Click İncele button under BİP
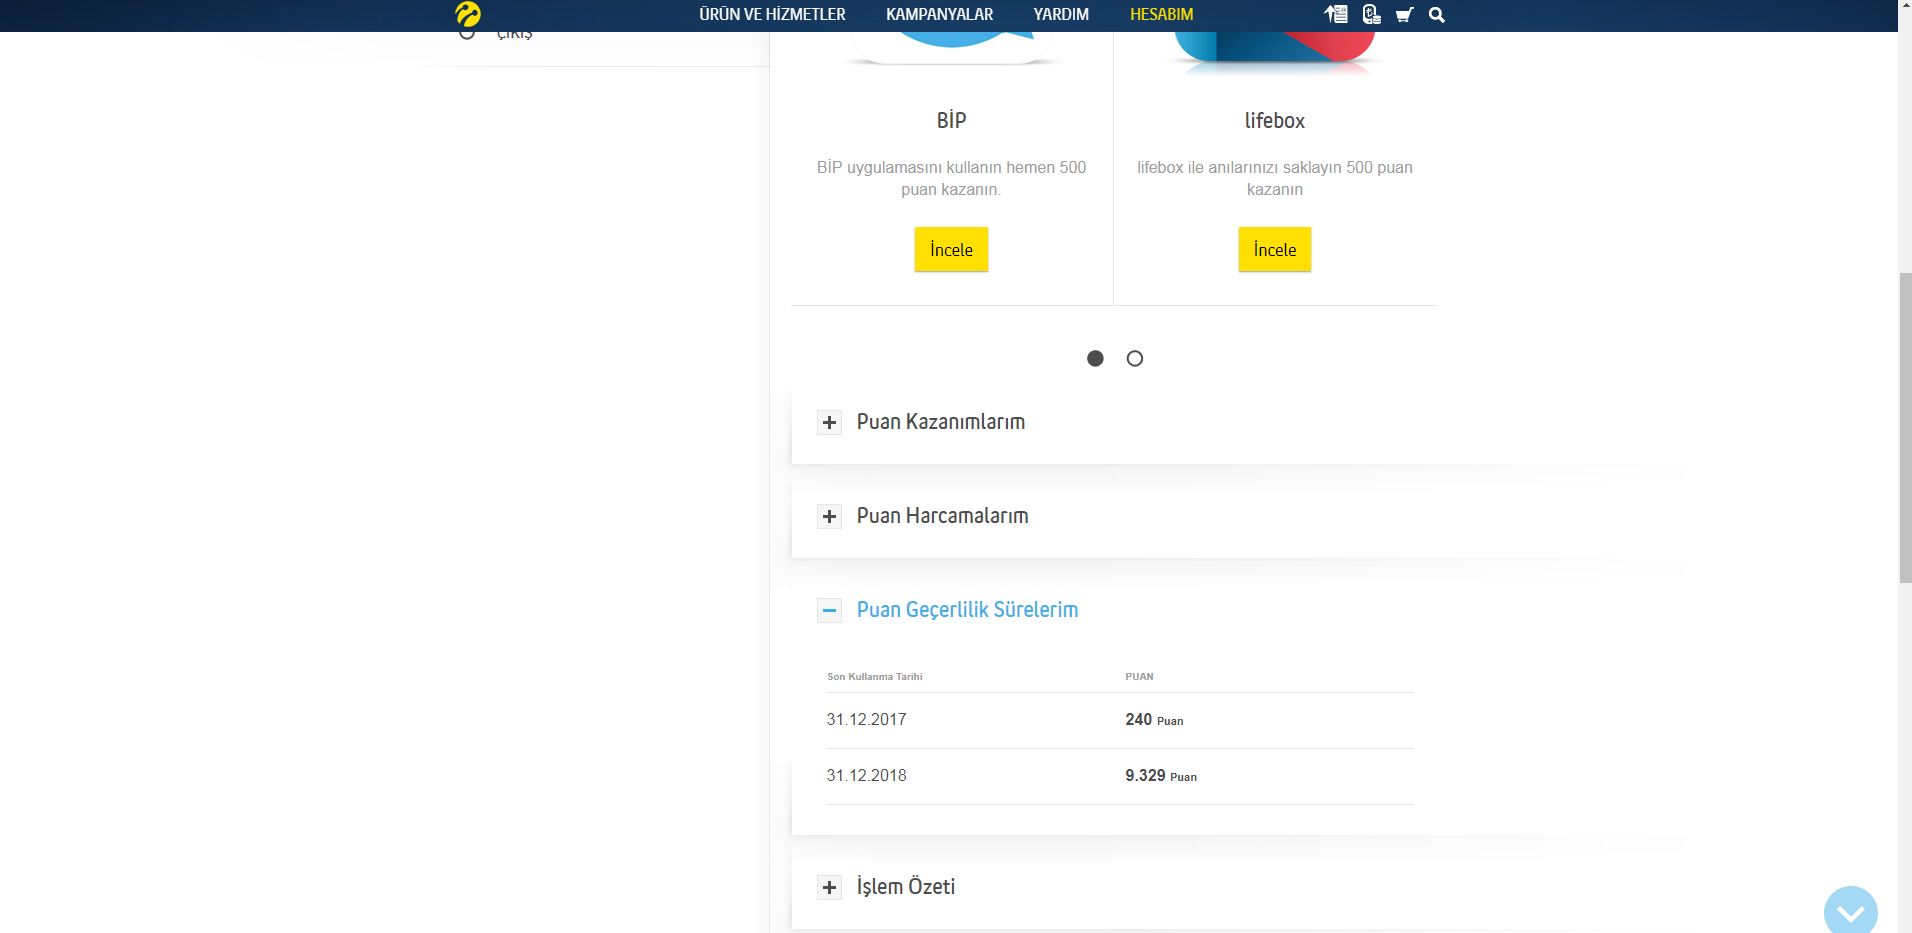The image size is (1912, 933). [x=951, y=250]
